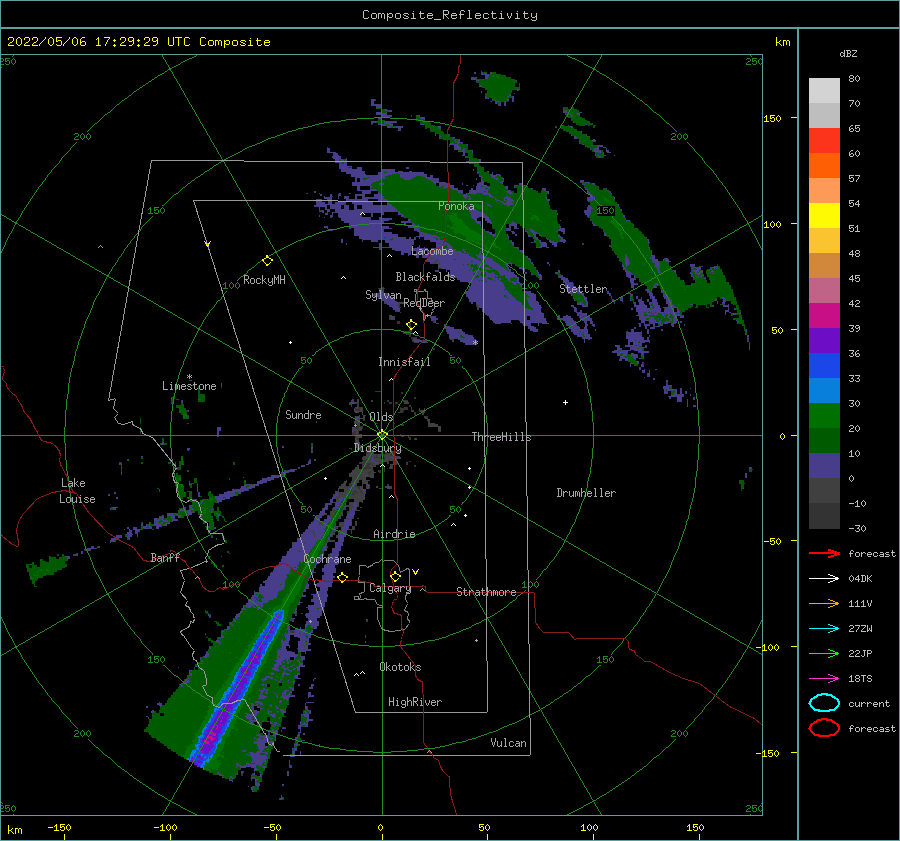The image size is (900, 841).
Task: Click the red forecast ellipse icon
Action: click(824, 728)
